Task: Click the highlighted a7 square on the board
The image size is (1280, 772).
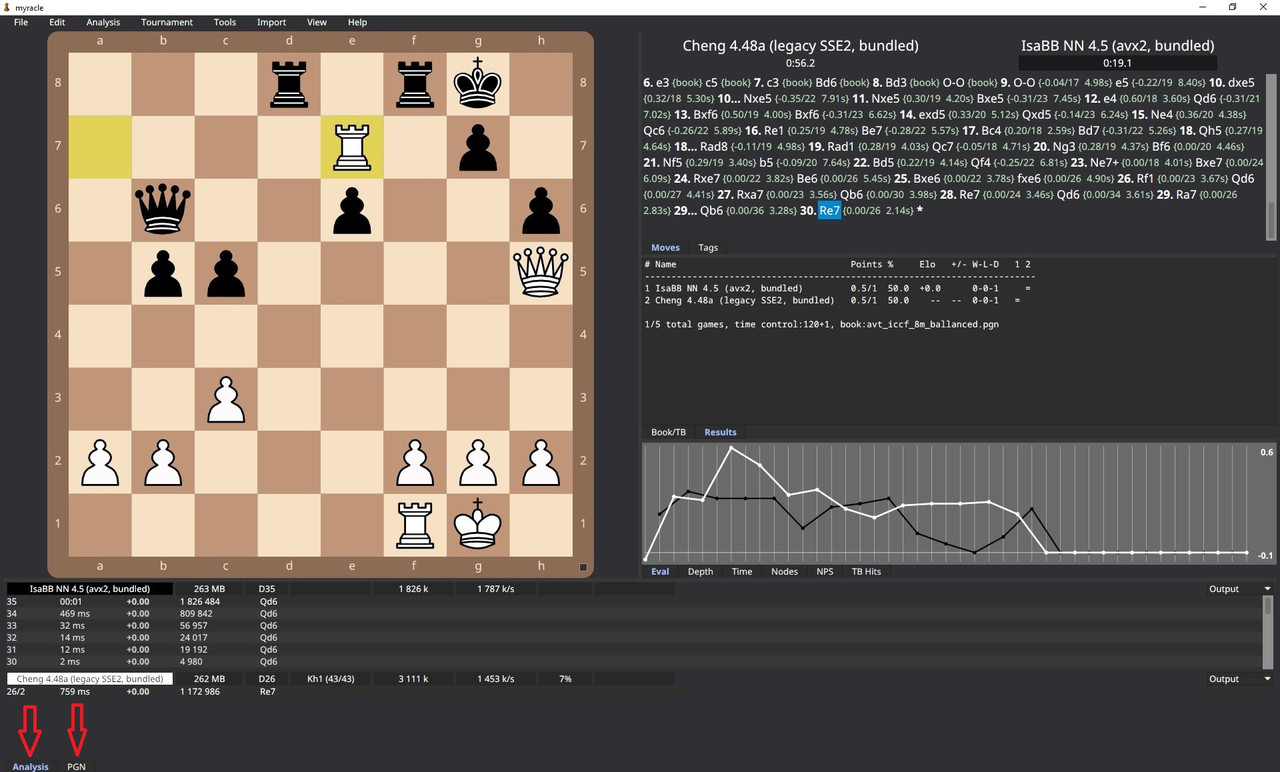Action: [100, 147]
